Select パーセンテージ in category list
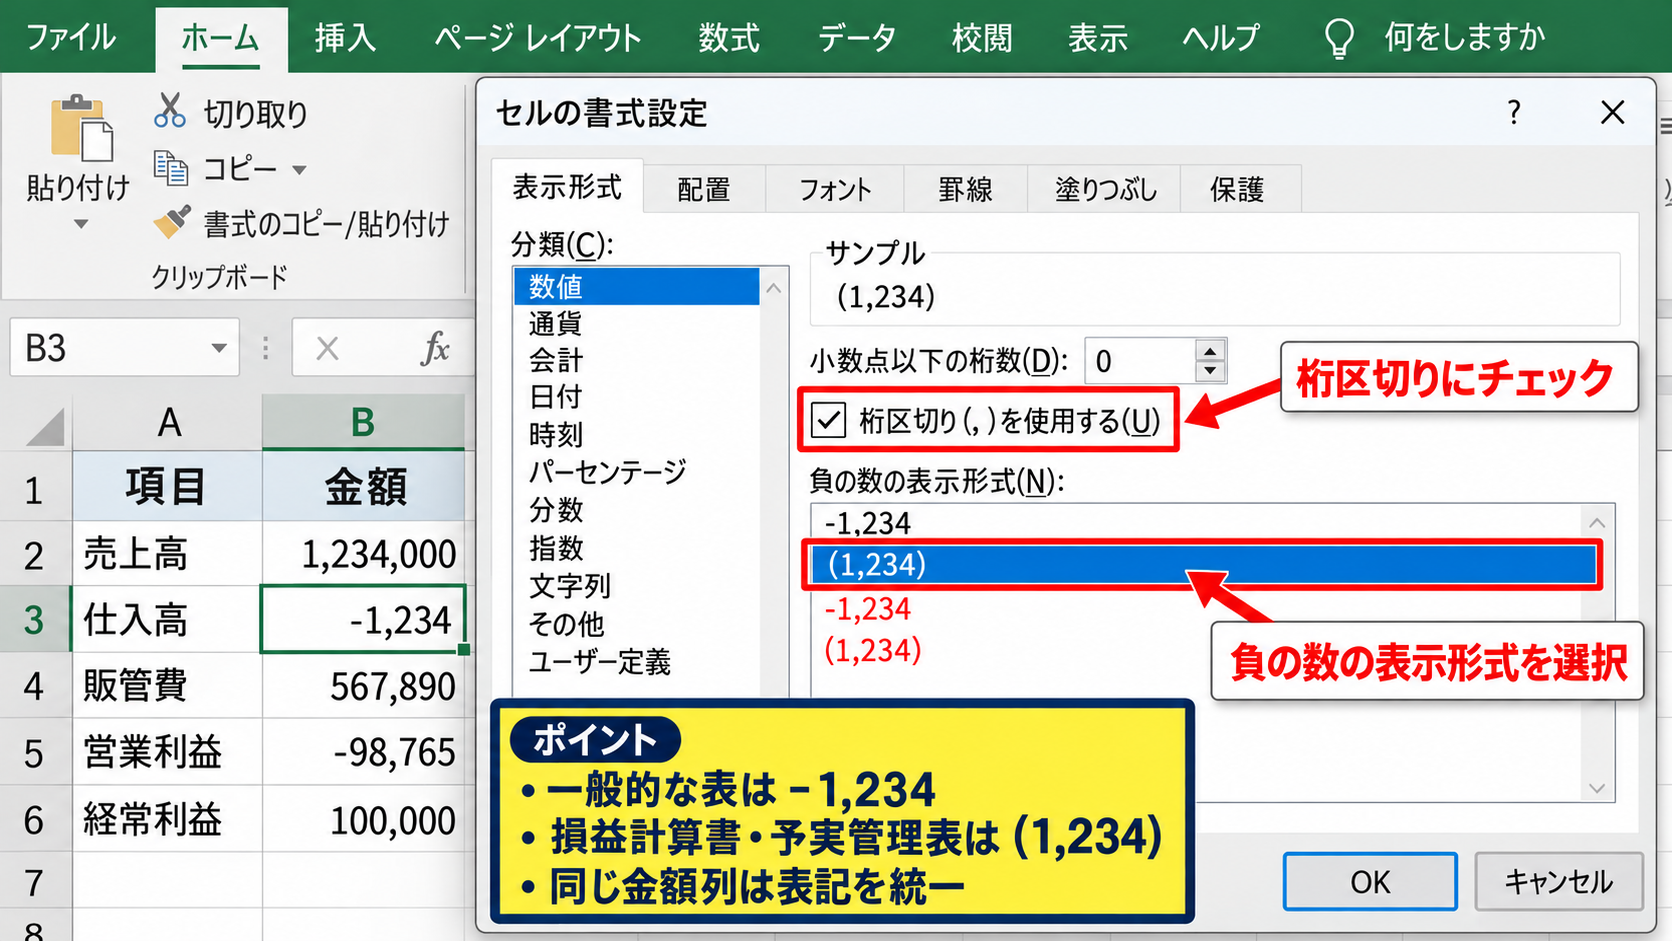The width and height of the screenshot is (1672, 941). [636, 471]
